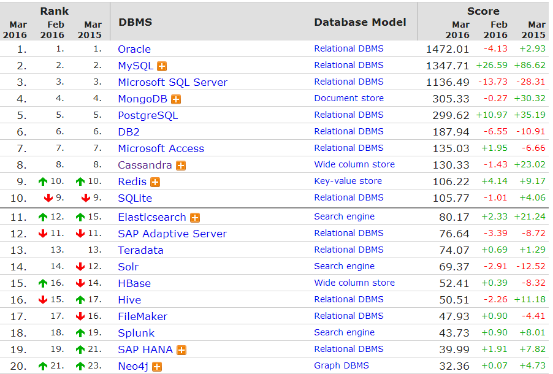This screenshot has width=553, height=374.
Task: Open the SQLite link
Action: pos(135,198)
